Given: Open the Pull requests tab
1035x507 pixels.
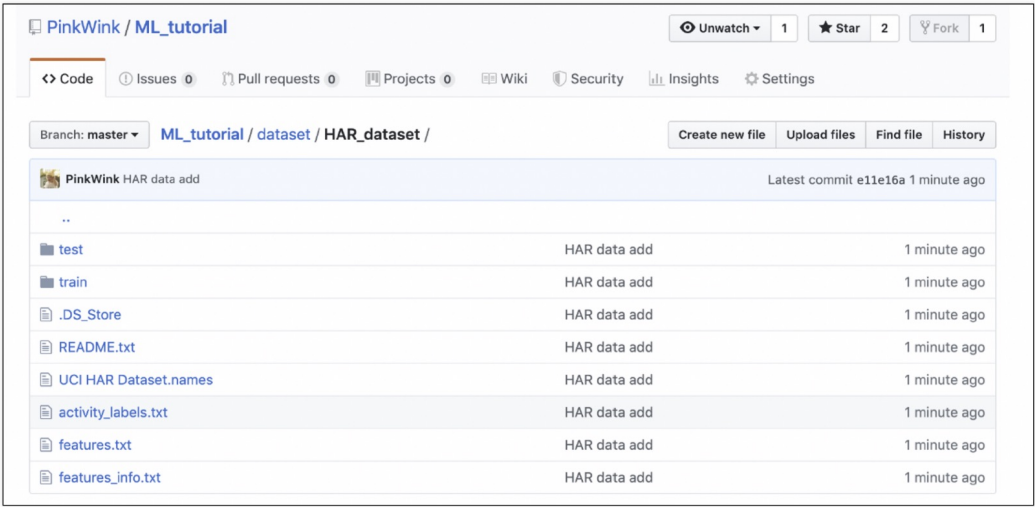Looking at the screenshot, I should point(280,79).
